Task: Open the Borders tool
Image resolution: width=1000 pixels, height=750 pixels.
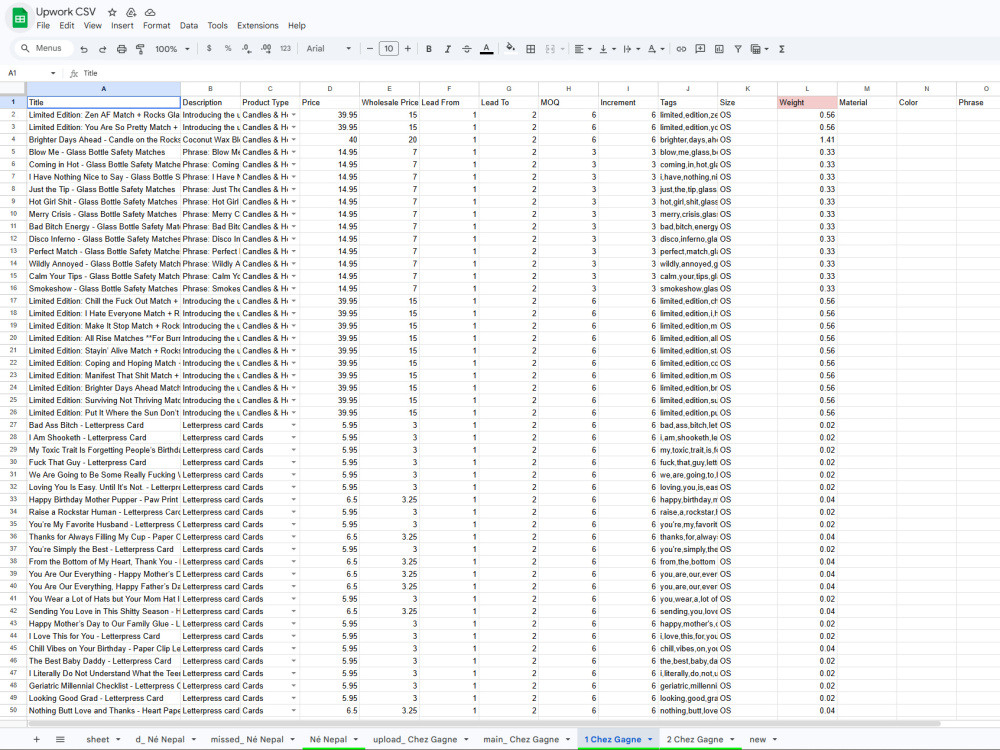Action: tap(531, 48)
